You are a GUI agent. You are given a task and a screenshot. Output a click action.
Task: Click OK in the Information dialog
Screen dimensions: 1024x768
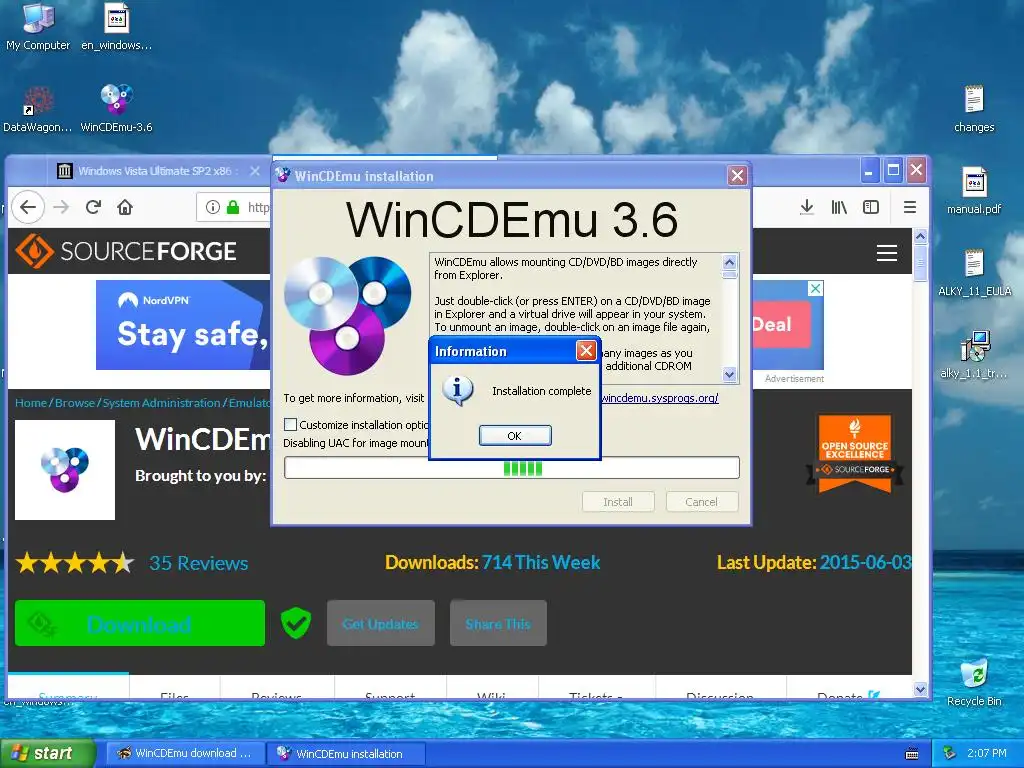[515, 436]
